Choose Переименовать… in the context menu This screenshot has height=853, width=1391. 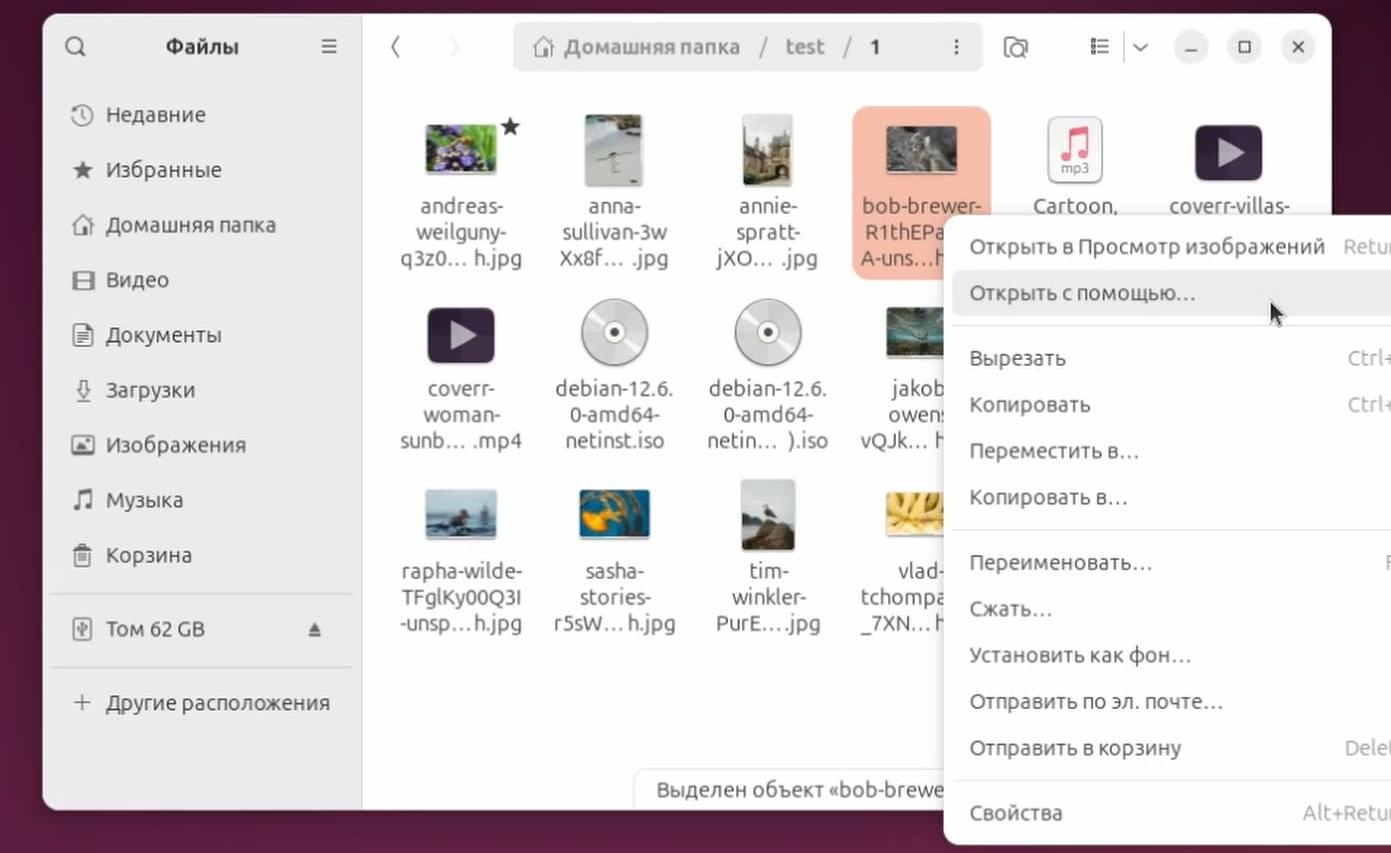1171,563
